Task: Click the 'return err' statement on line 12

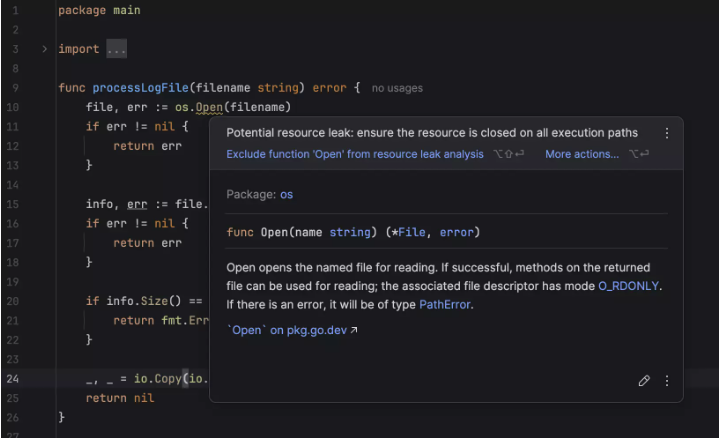Action: (x=148, y=146)
